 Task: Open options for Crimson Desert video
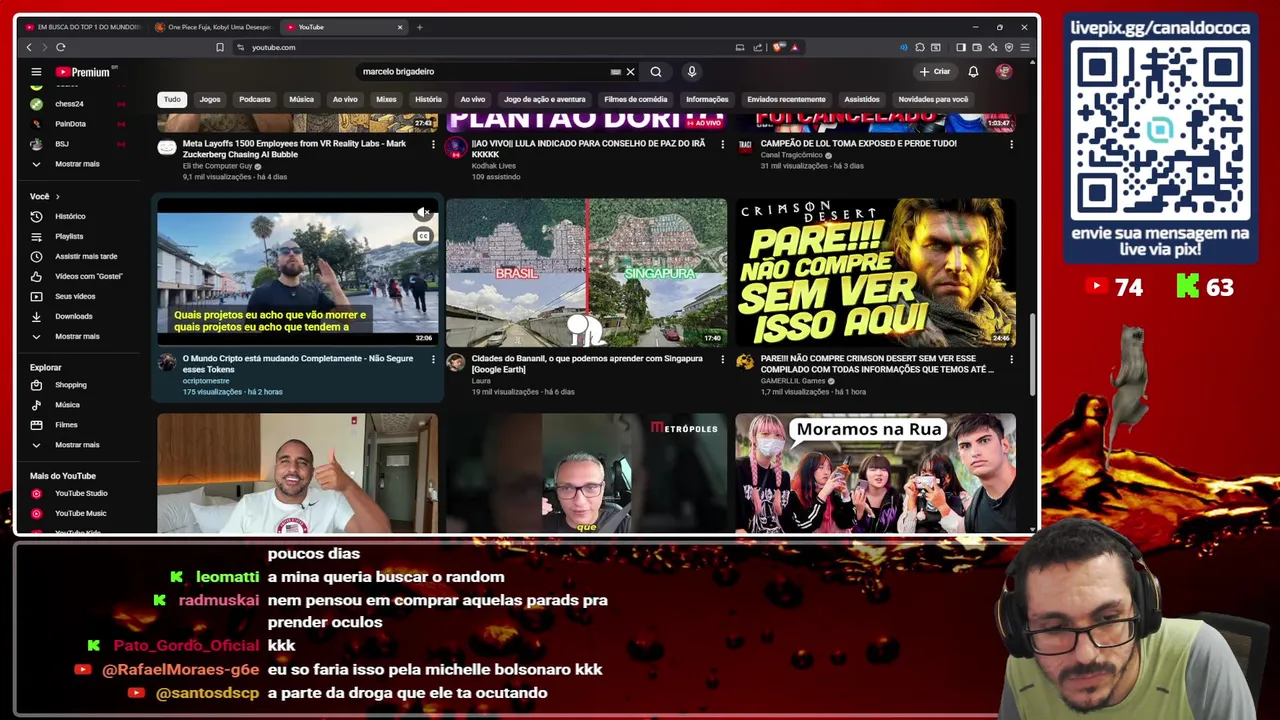(1011, 359)
